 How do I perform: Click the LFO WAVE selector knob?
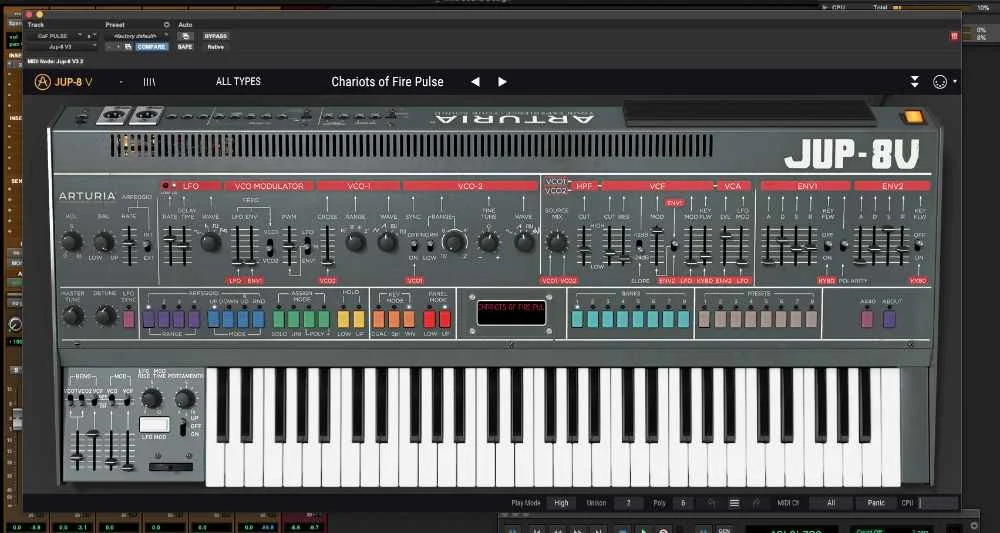210,242
